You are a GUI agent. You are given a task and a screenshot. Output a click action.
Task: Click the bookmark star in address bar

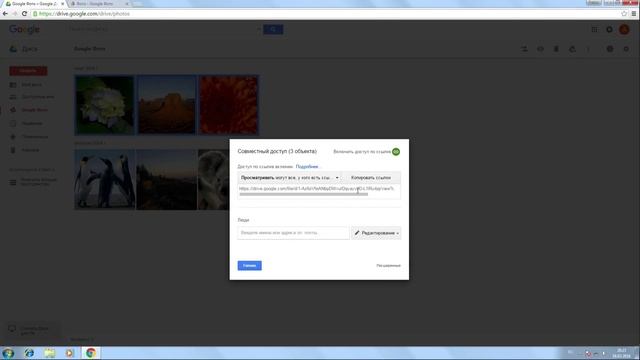(624, 13)
